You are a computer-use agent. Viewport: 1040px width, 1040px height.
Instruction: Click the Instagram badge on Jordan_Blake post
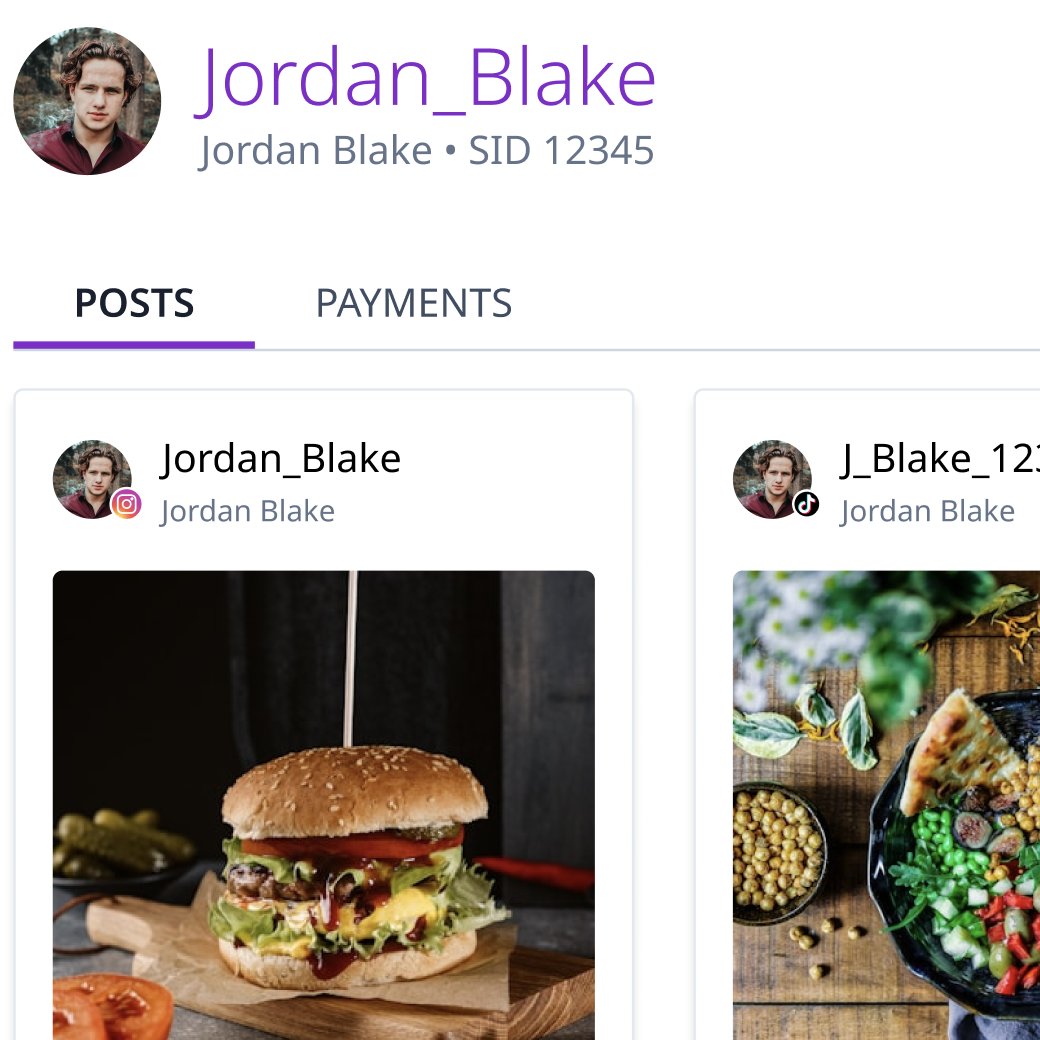(x=126, y=504)
